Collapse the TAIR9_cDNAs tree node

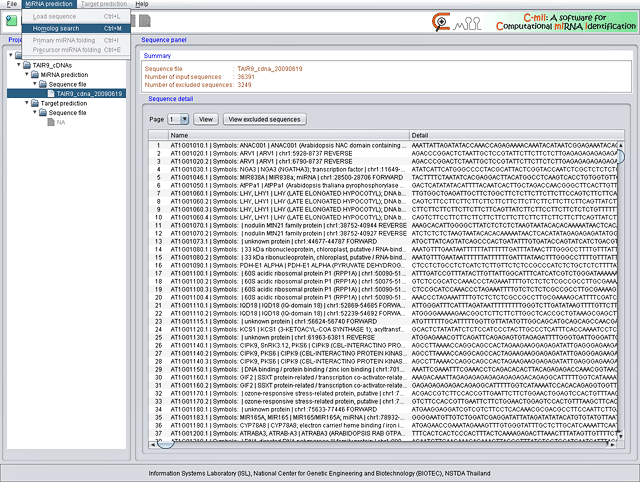pyautogui.click(x=19, y=64)
